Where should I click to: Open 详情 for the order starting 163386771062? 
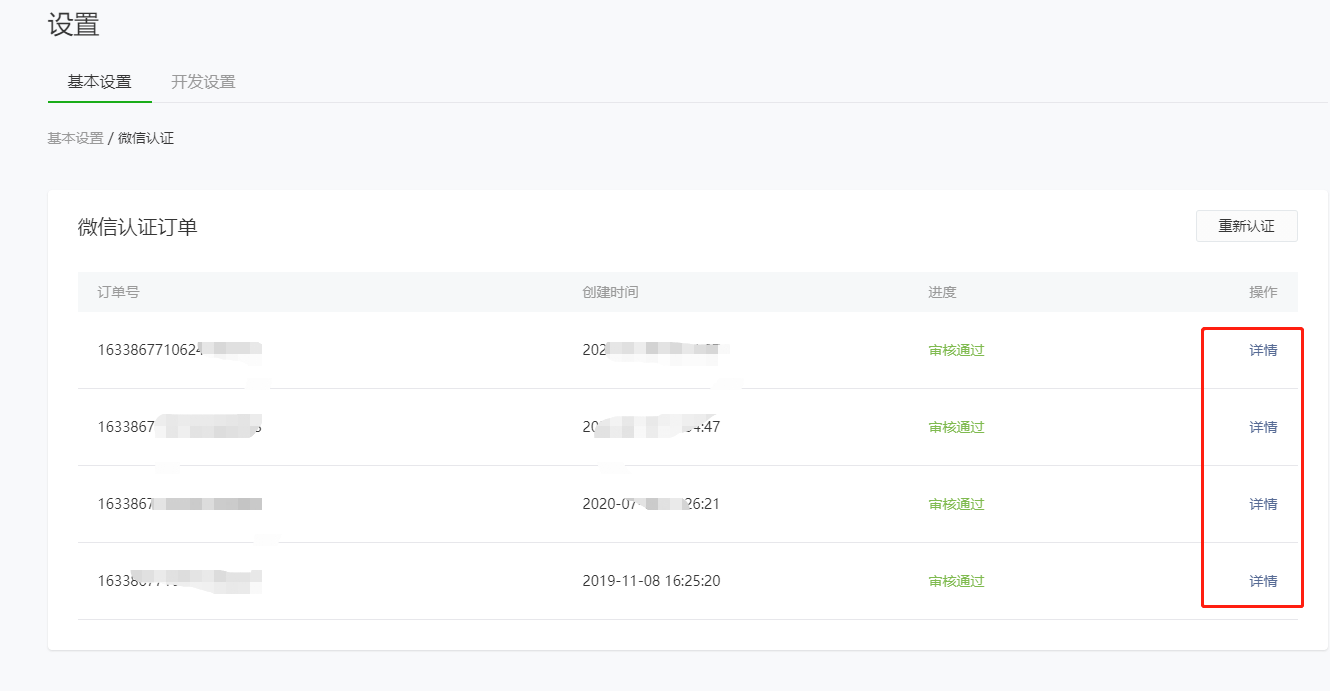[x=1263, y=350]
